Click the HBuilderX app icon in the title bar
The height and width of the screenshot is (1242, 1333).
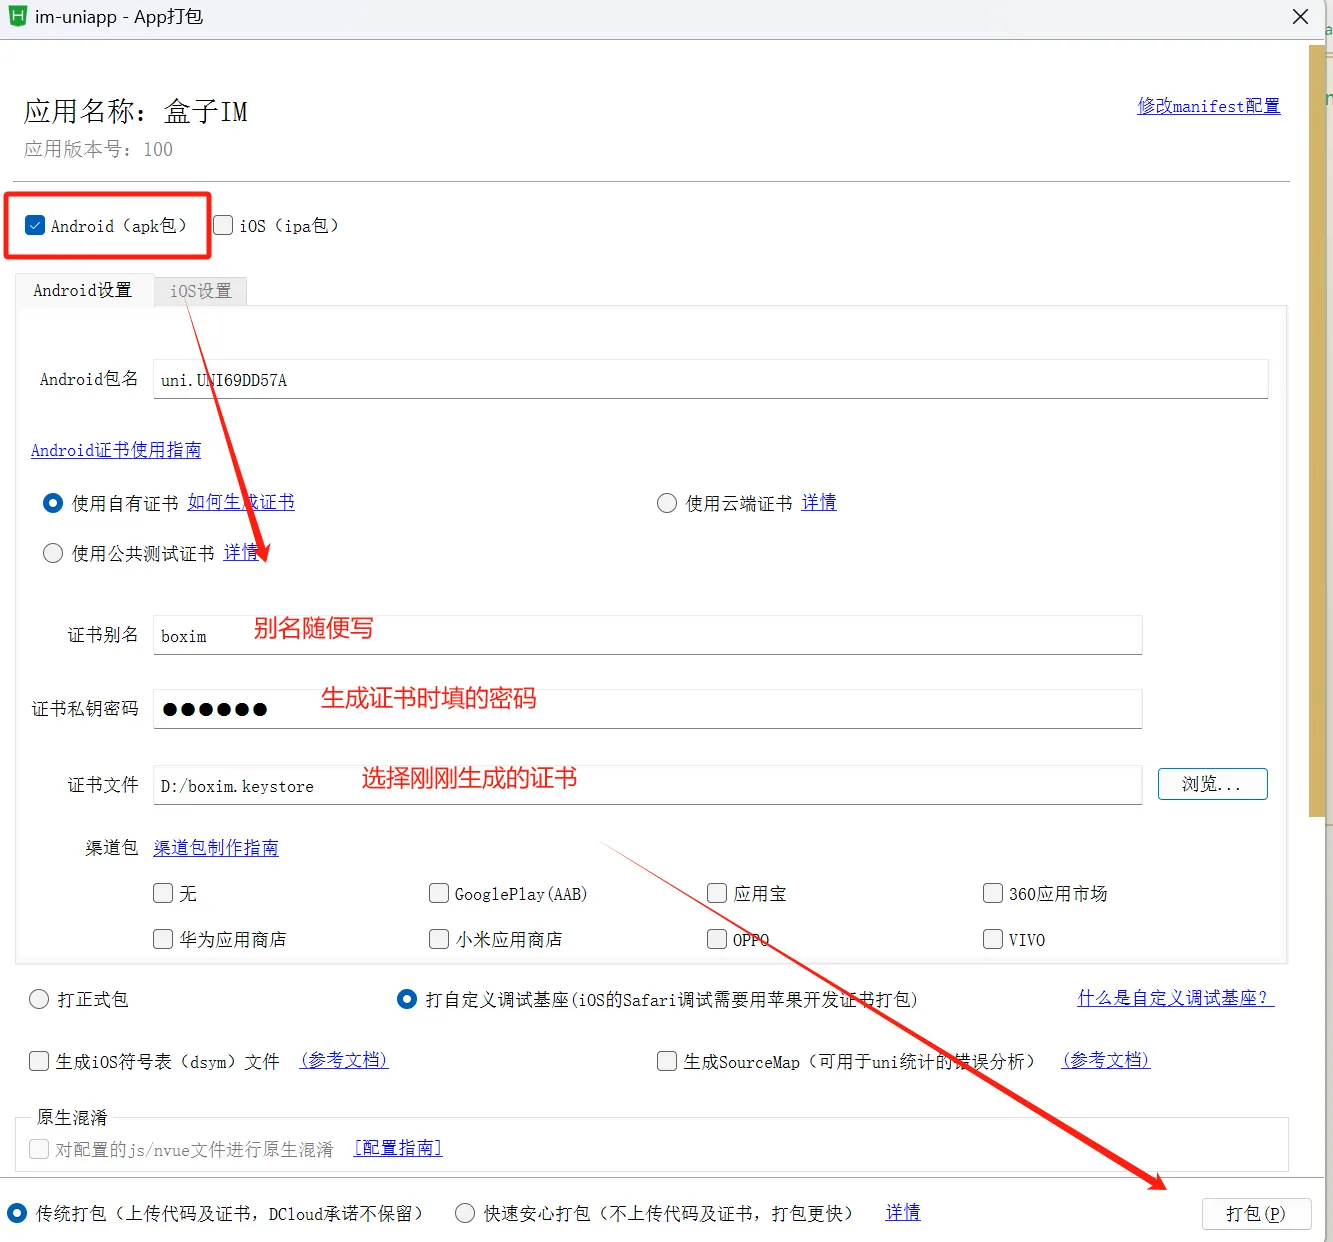tap(16, 17)
